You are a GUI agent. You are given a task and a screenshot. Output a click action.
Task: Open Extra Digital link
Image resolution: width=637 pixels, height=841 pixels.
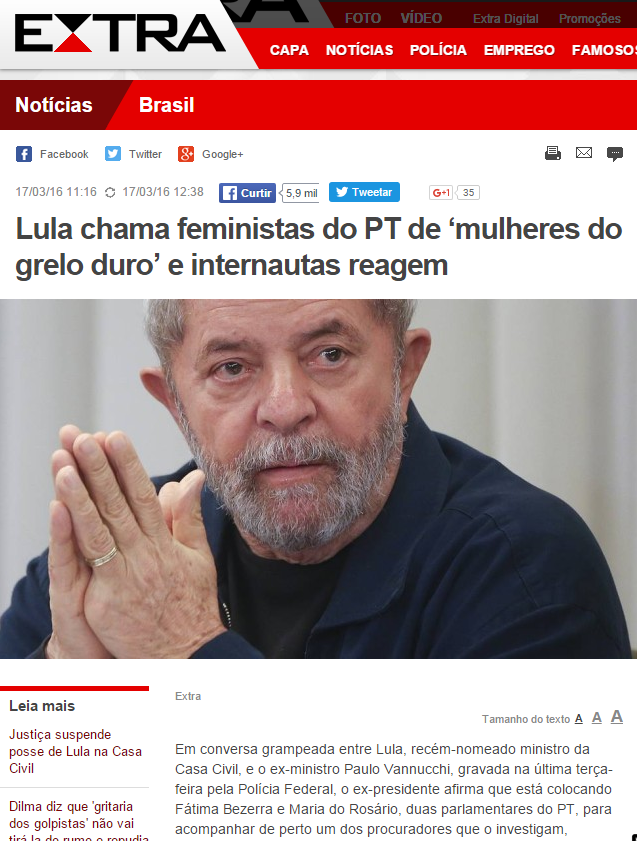coord(506,19)
